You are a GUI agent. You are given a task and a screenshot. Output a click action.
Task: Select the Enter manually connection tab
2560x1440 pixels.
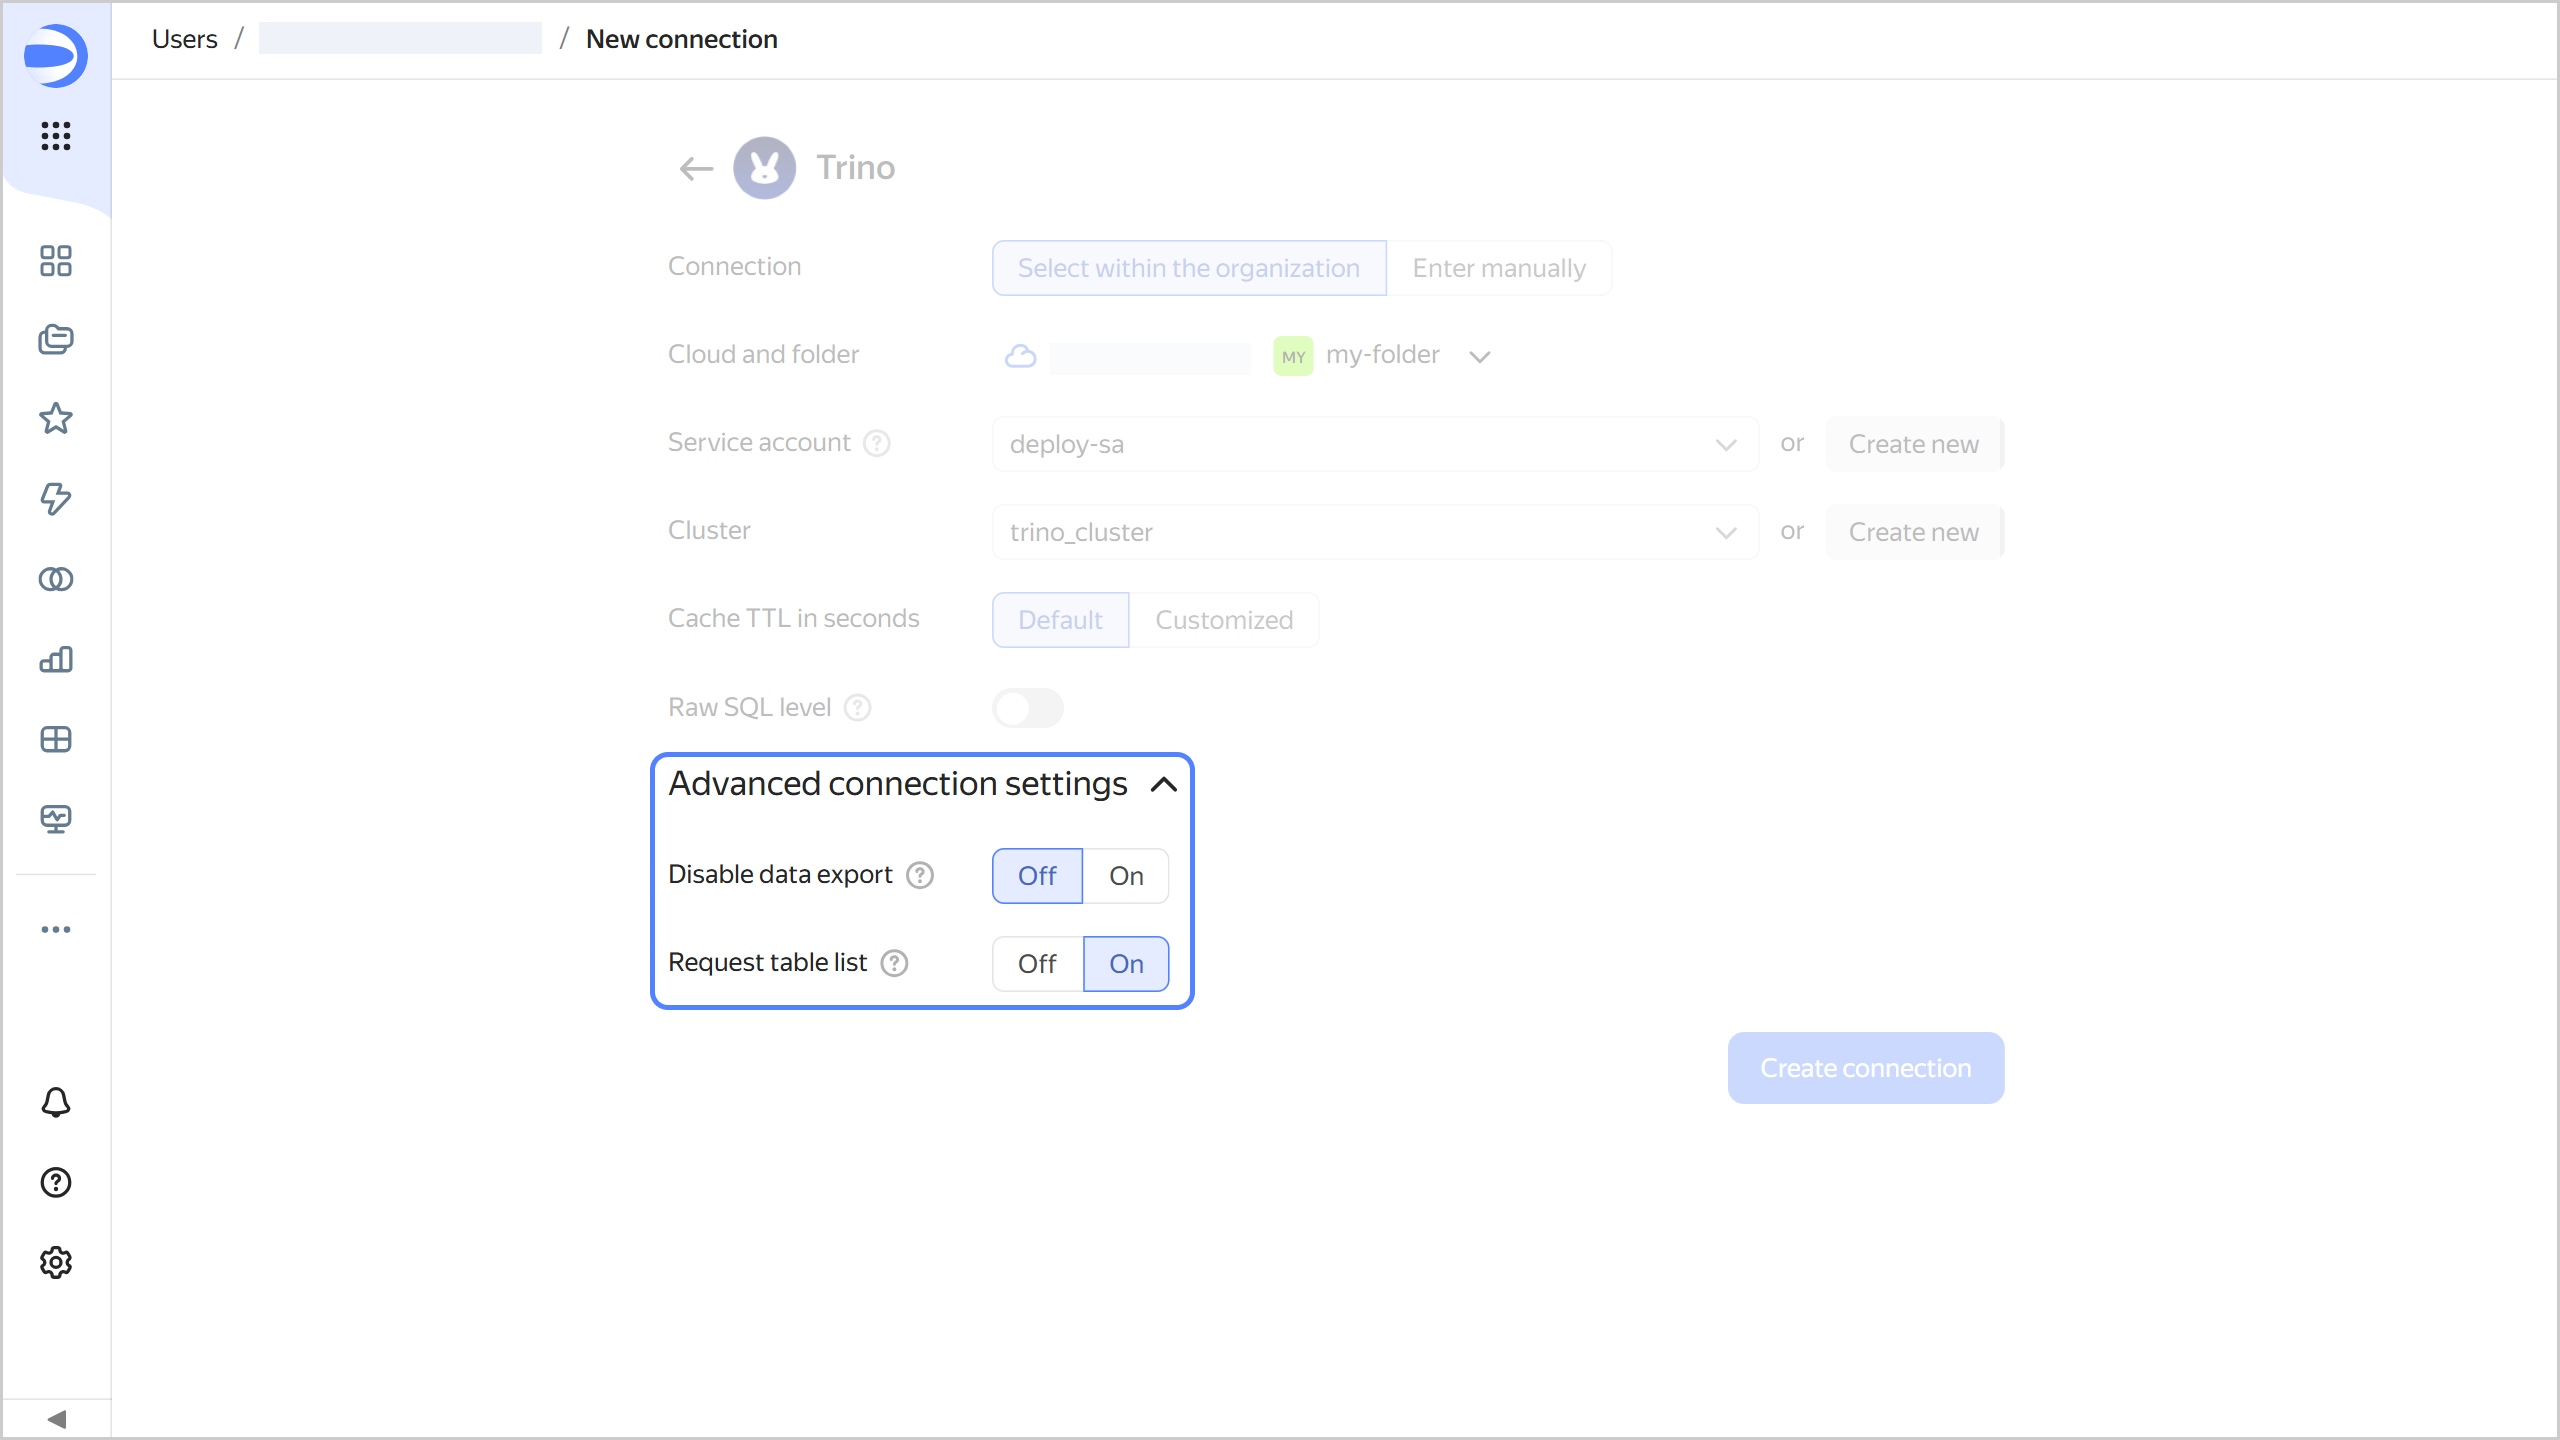pyautogui.click(x=1498, y=268)
